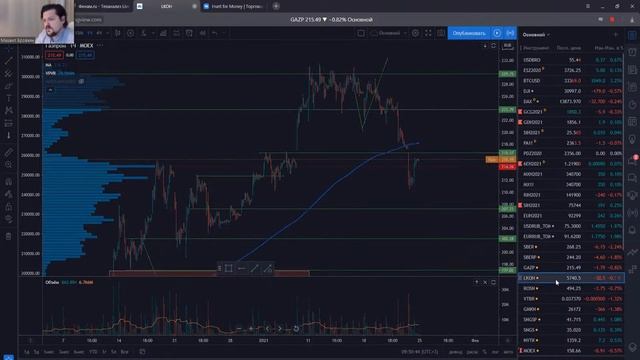The height and width of the screenshot is (360, 640).
Task: Select the VTBR row in watchlist
Action: [571, 299]
